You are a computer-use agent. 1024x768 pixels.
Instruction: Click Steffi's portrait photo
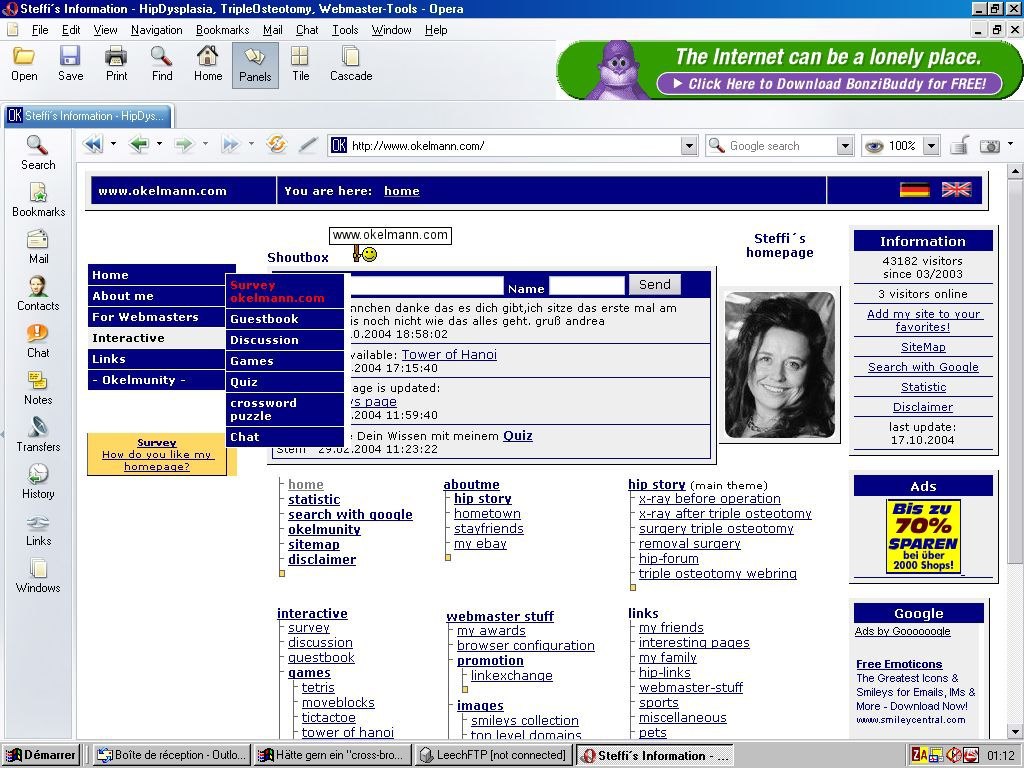780,364
